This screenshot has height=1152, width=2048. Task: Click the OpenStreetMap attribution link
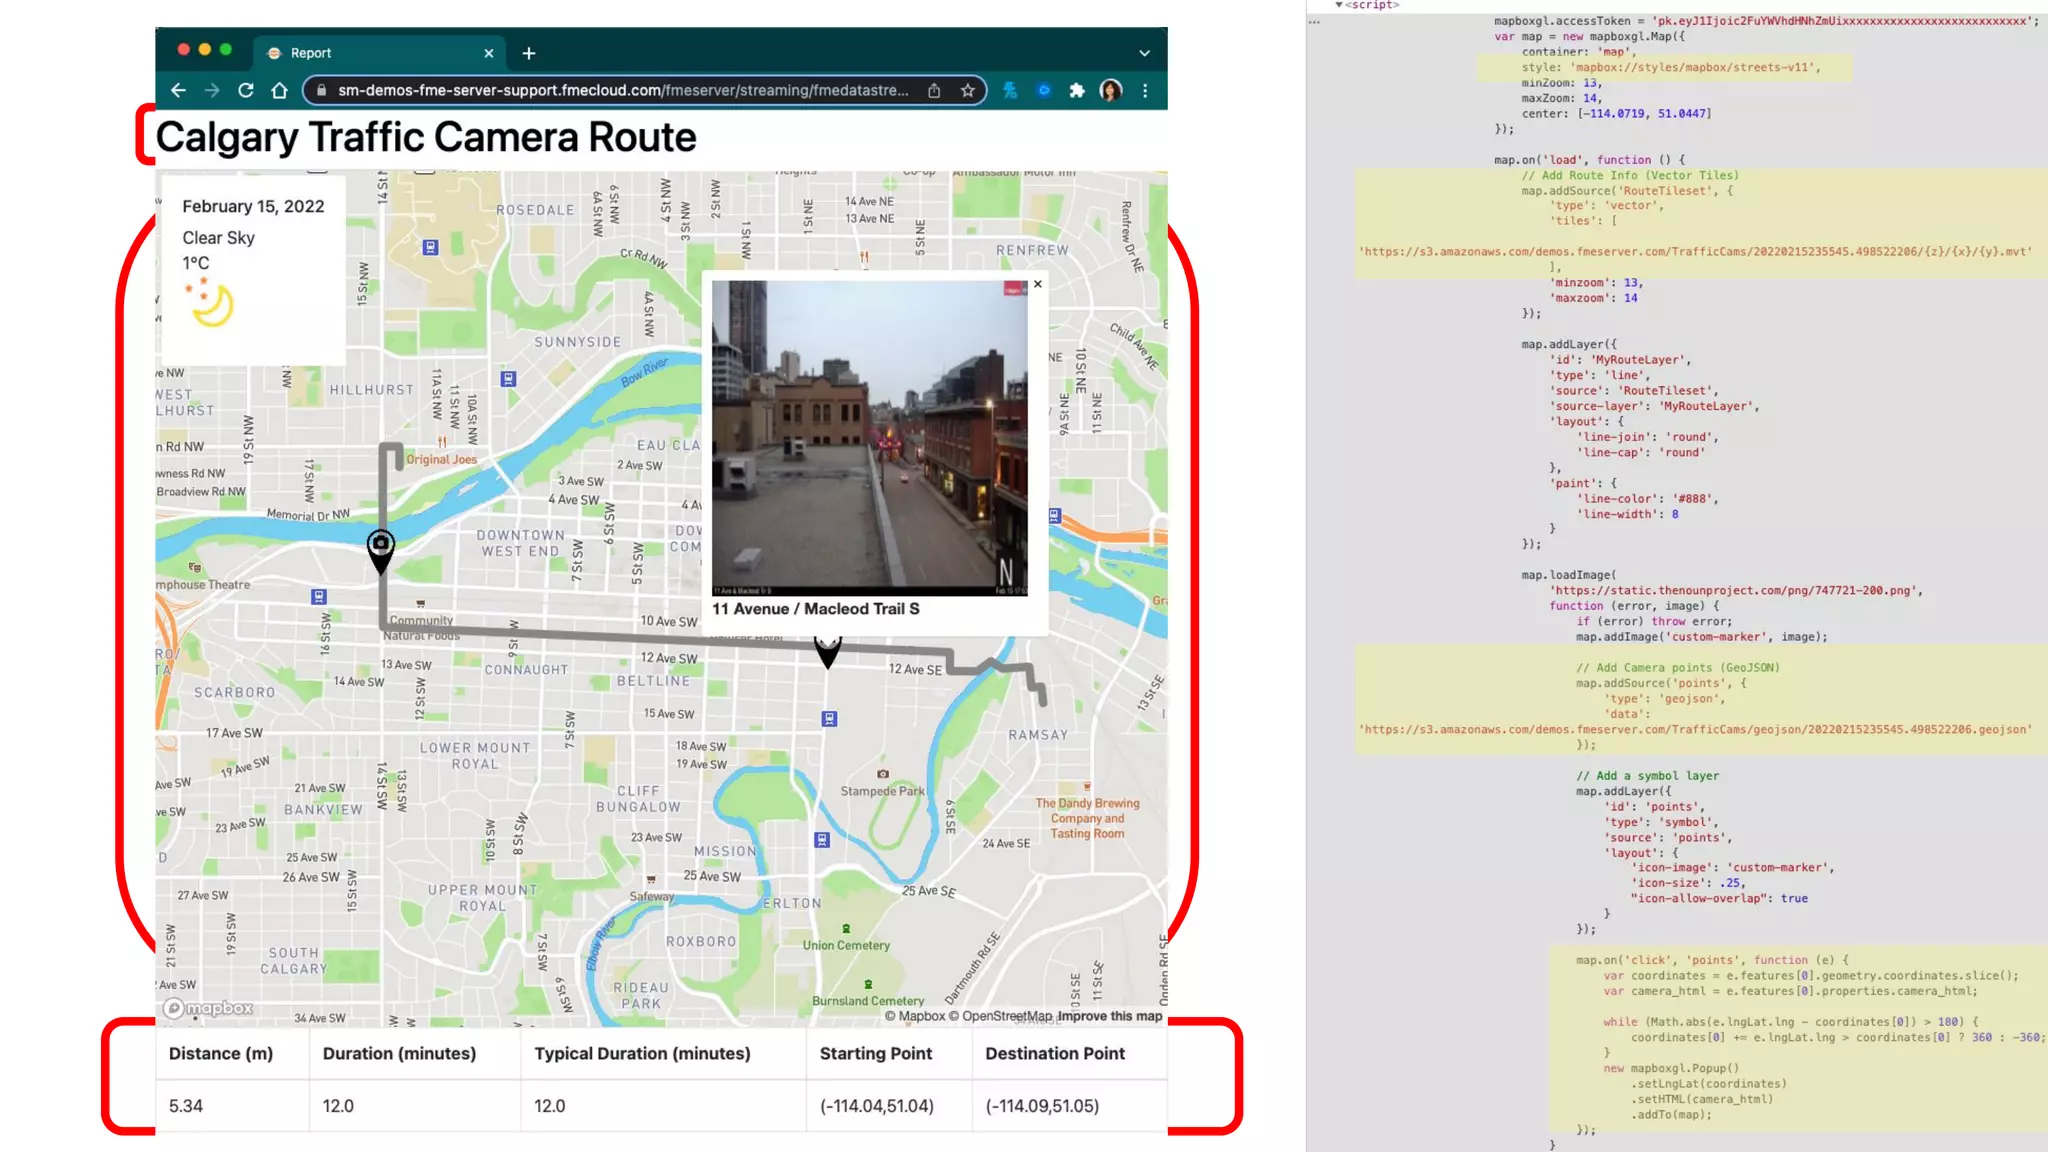1005,1016
